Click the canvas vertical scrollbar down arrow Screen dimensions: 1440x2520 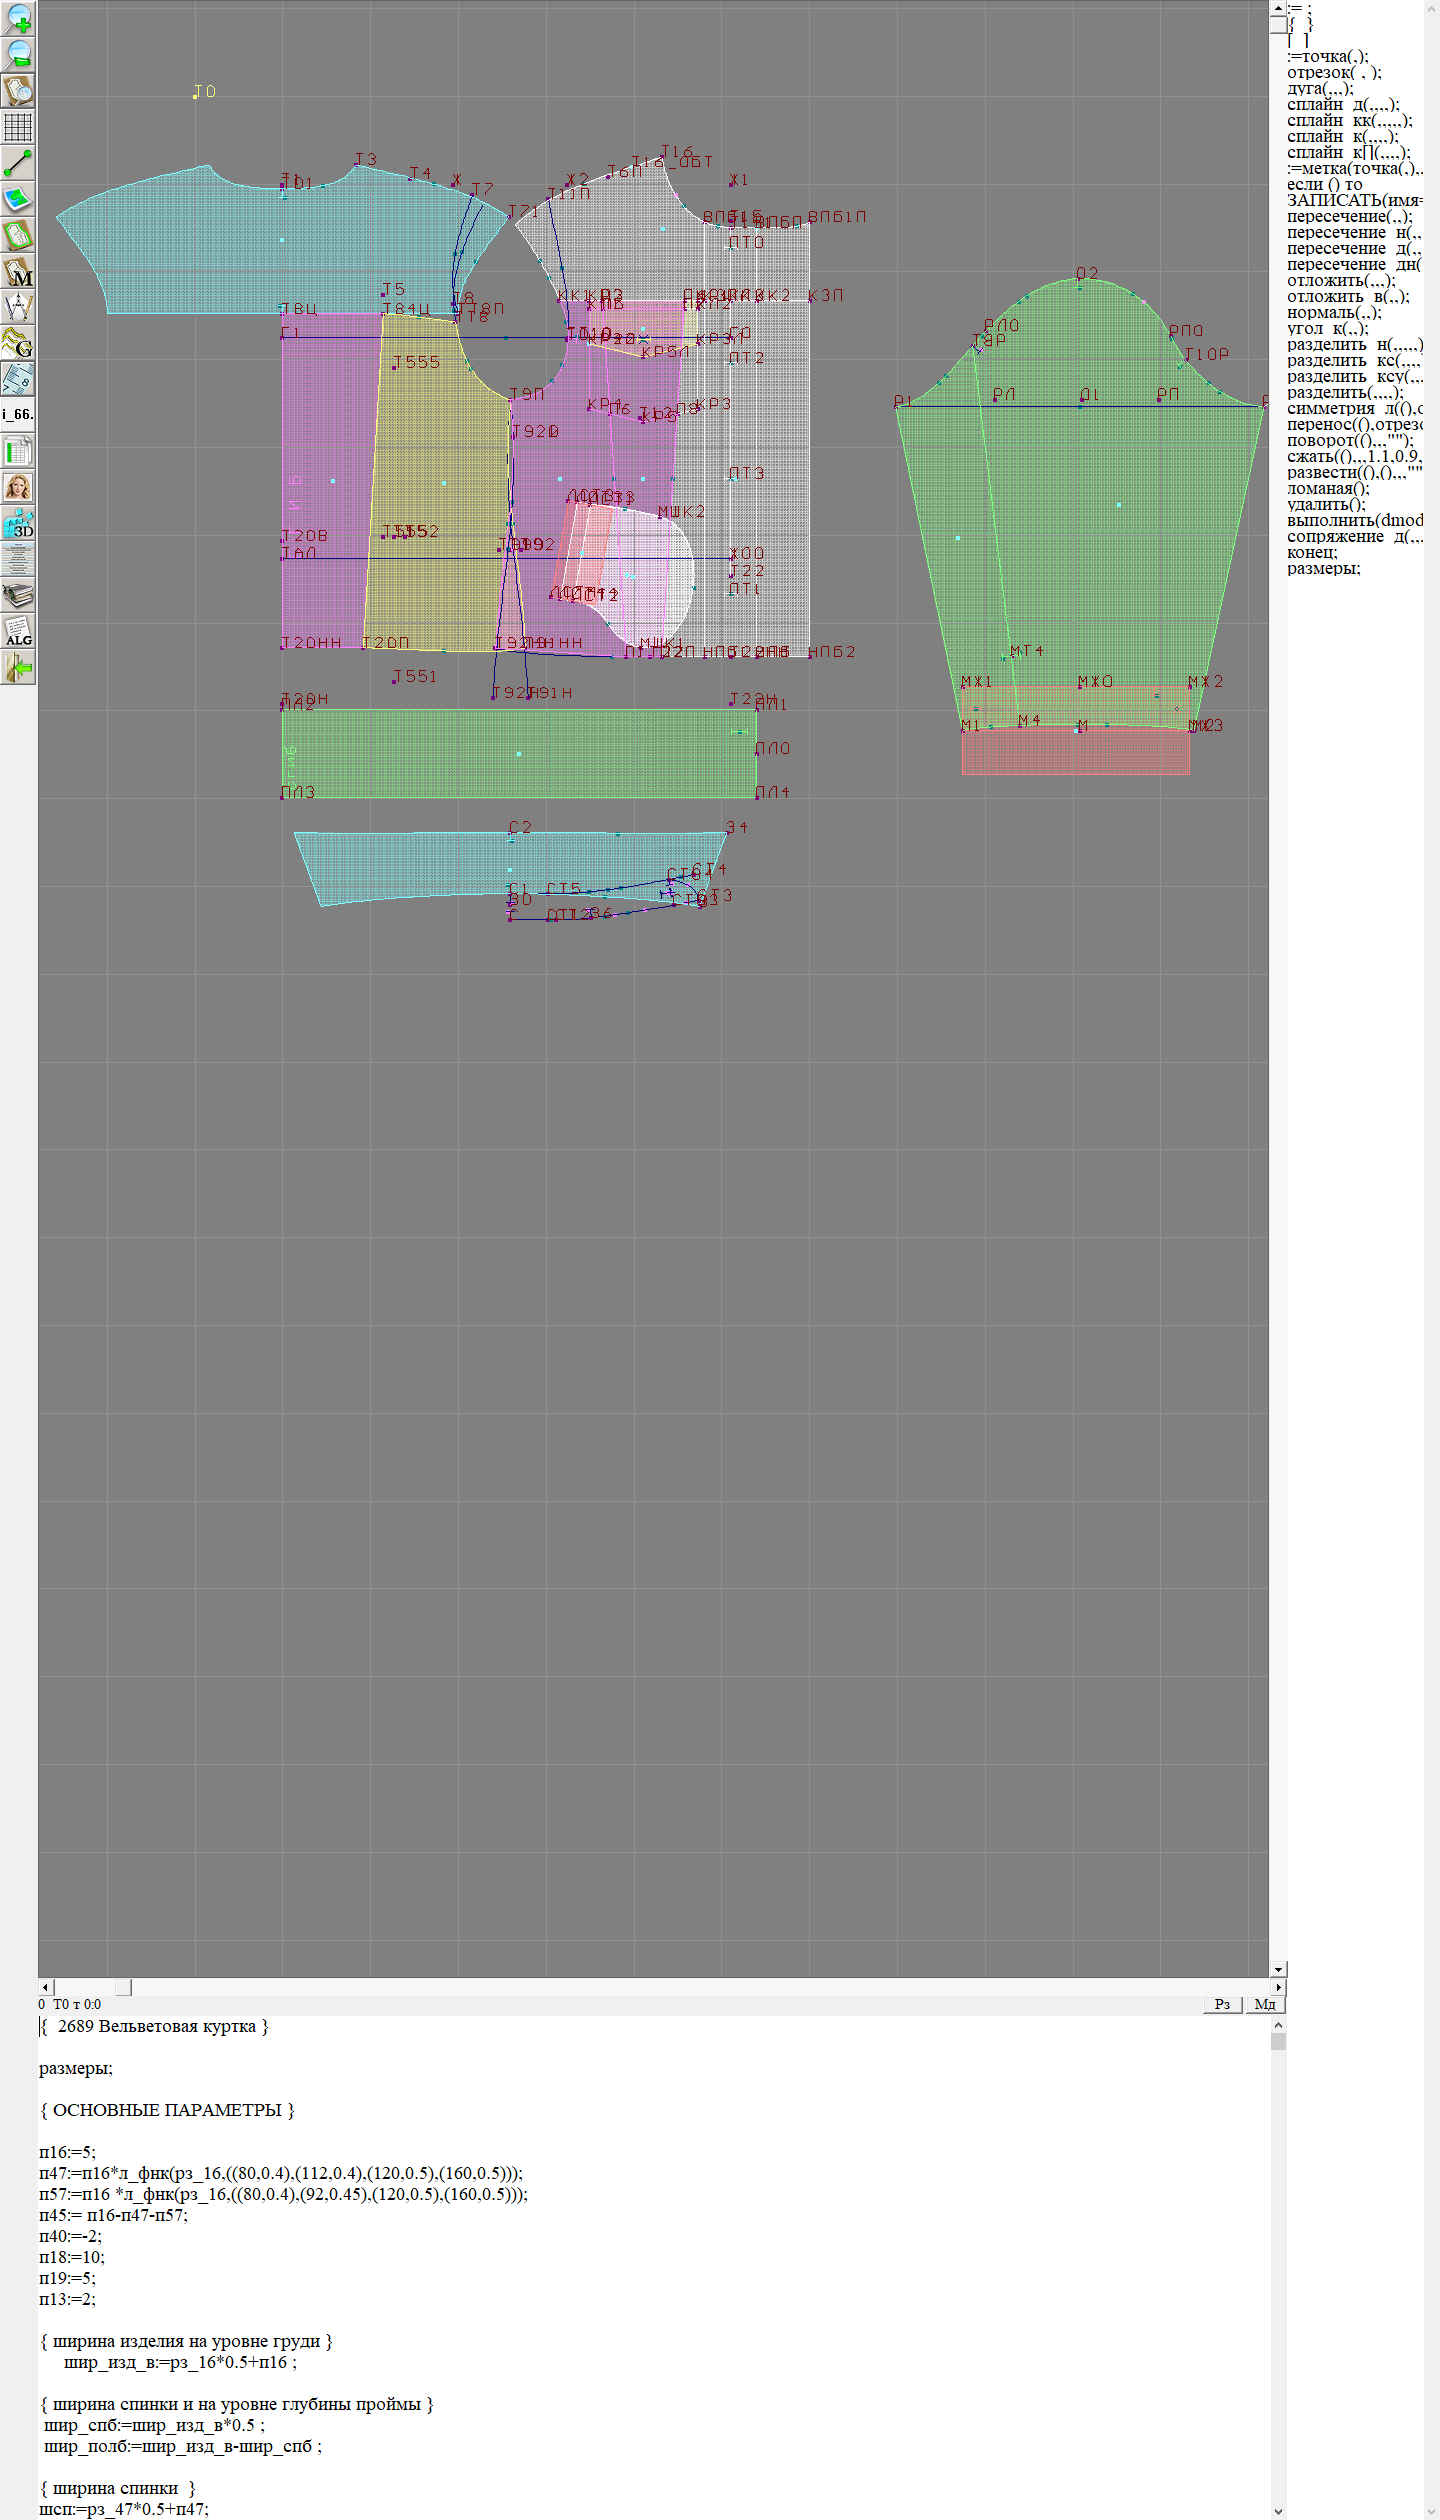pyautogui.click(x=1278, y=1969)
